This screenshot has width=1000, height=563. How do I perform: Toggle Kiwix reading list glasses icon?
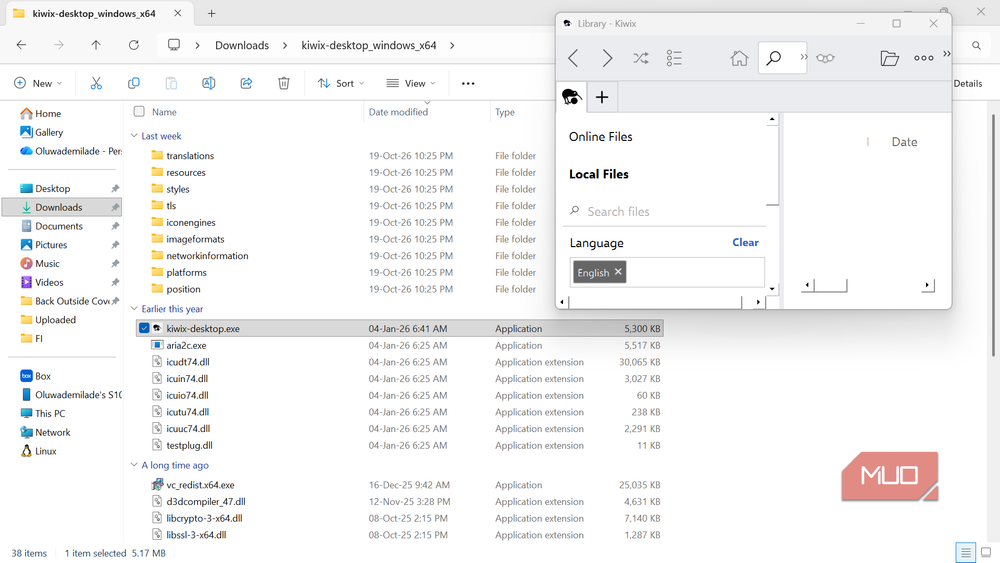click(x=825, y=58)
